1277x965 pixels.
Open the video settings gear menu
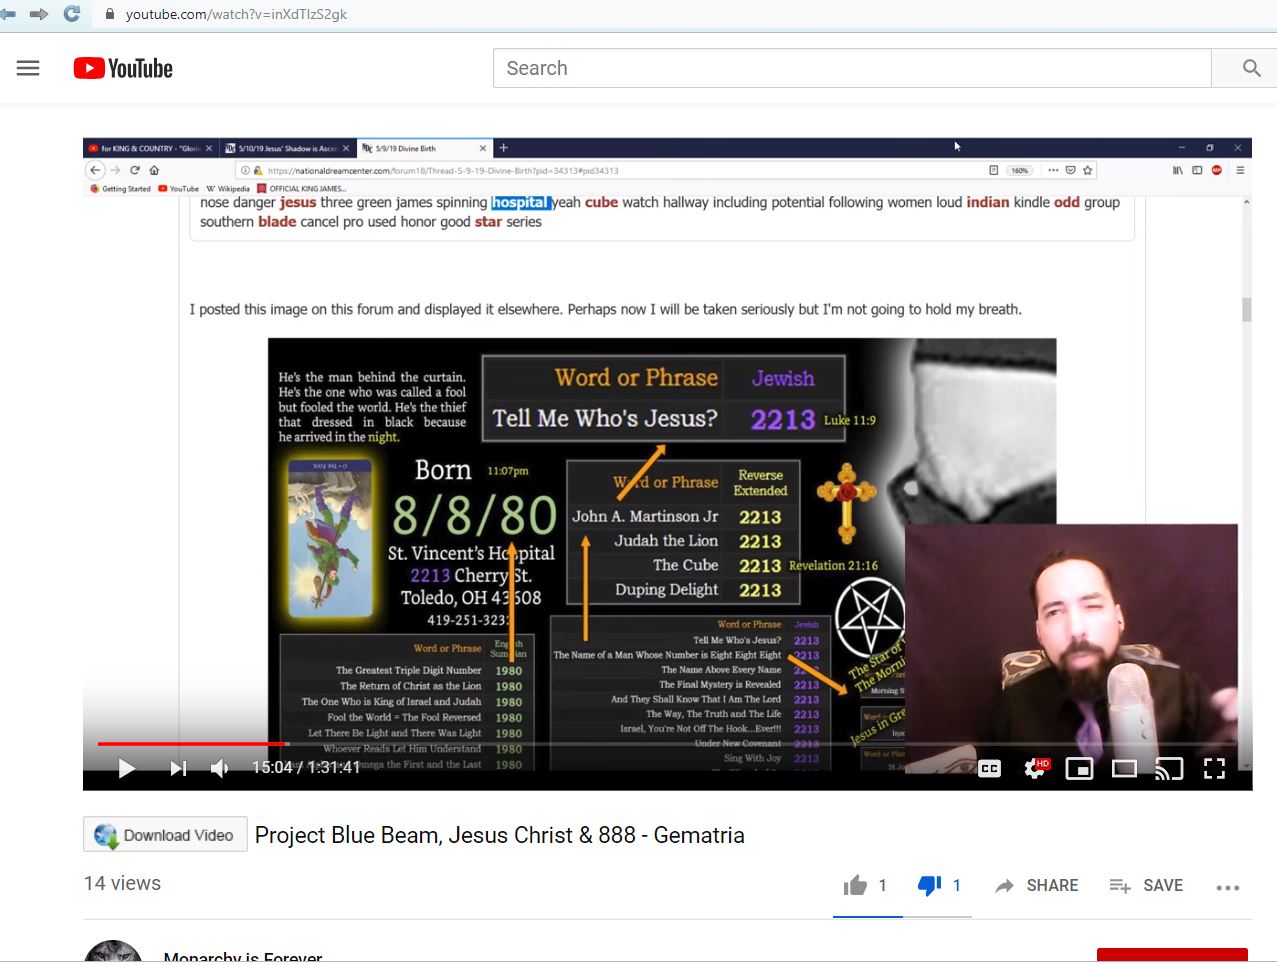[1034, 768]
